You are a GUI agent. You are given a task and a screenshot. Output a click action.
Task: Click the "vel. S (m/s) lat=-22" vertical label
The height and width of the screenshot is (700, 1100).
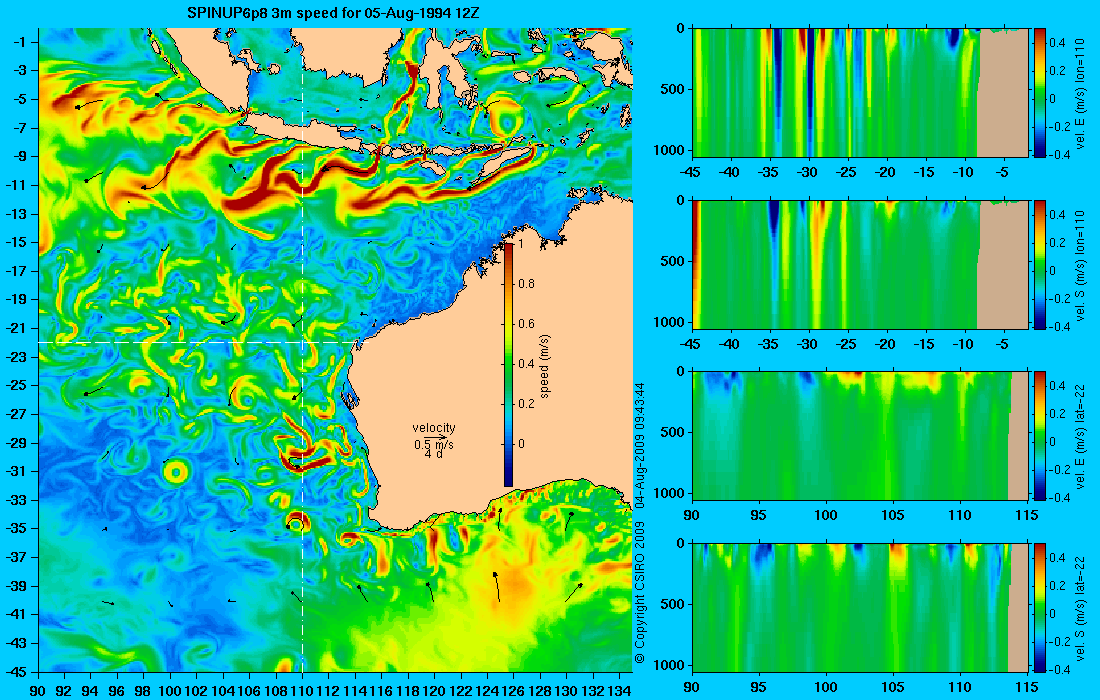tap(1082, 607)
